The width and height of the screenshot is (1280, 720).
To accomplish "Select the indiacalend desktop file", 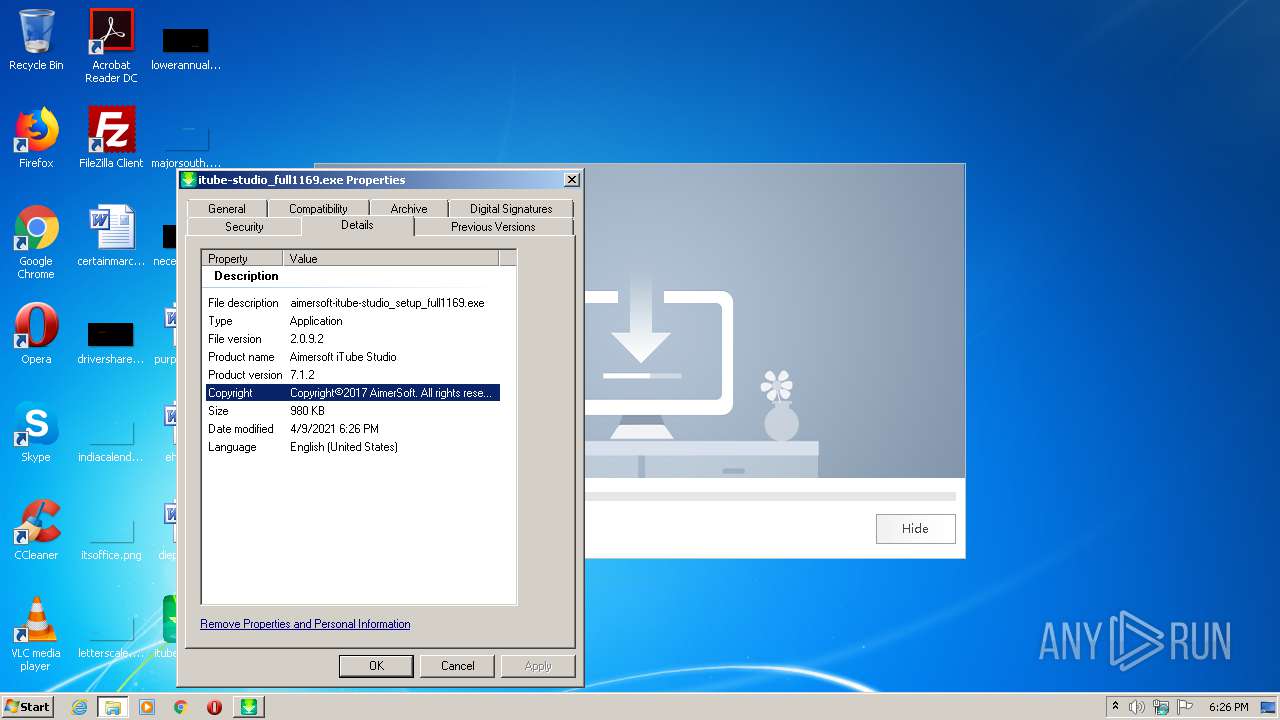I will point(111,438).
